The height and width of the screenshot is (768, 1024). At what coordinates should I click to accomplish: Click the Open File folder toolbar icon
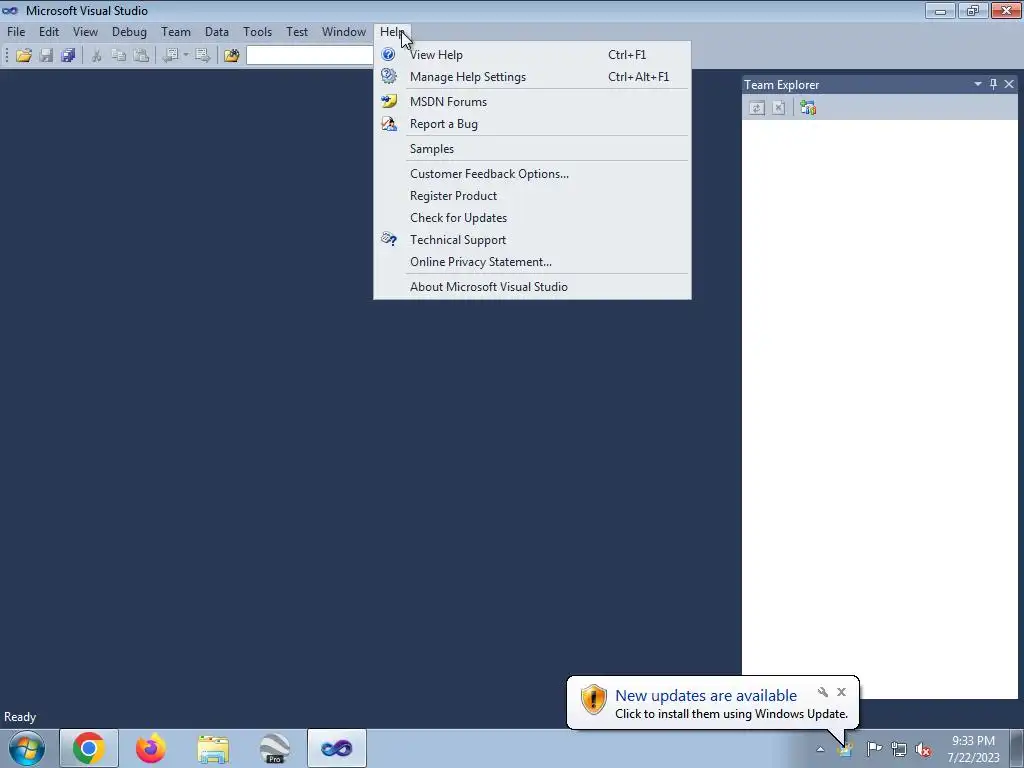(24, 56)
